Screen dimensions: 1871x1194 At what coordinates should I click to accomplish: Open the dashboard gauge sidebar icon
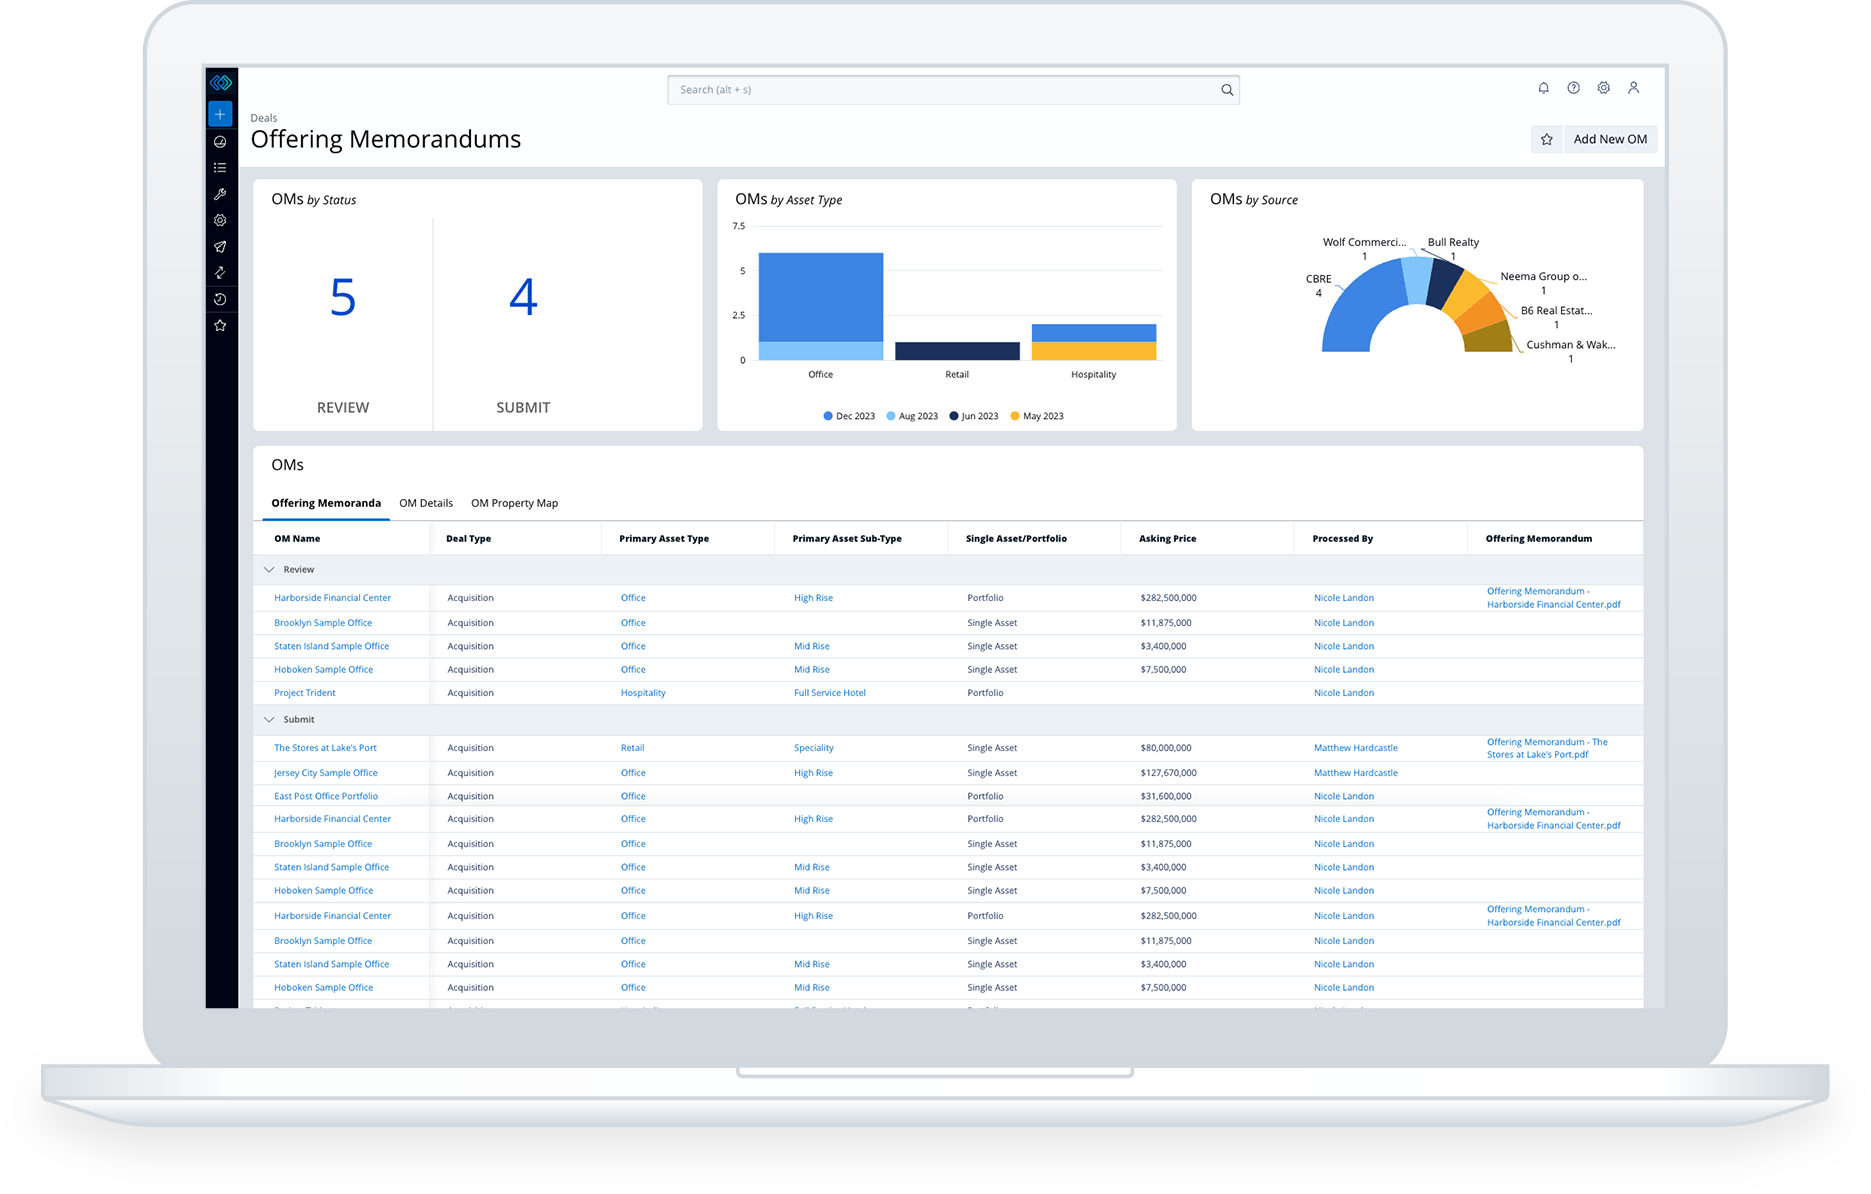(x=220, y=142)
